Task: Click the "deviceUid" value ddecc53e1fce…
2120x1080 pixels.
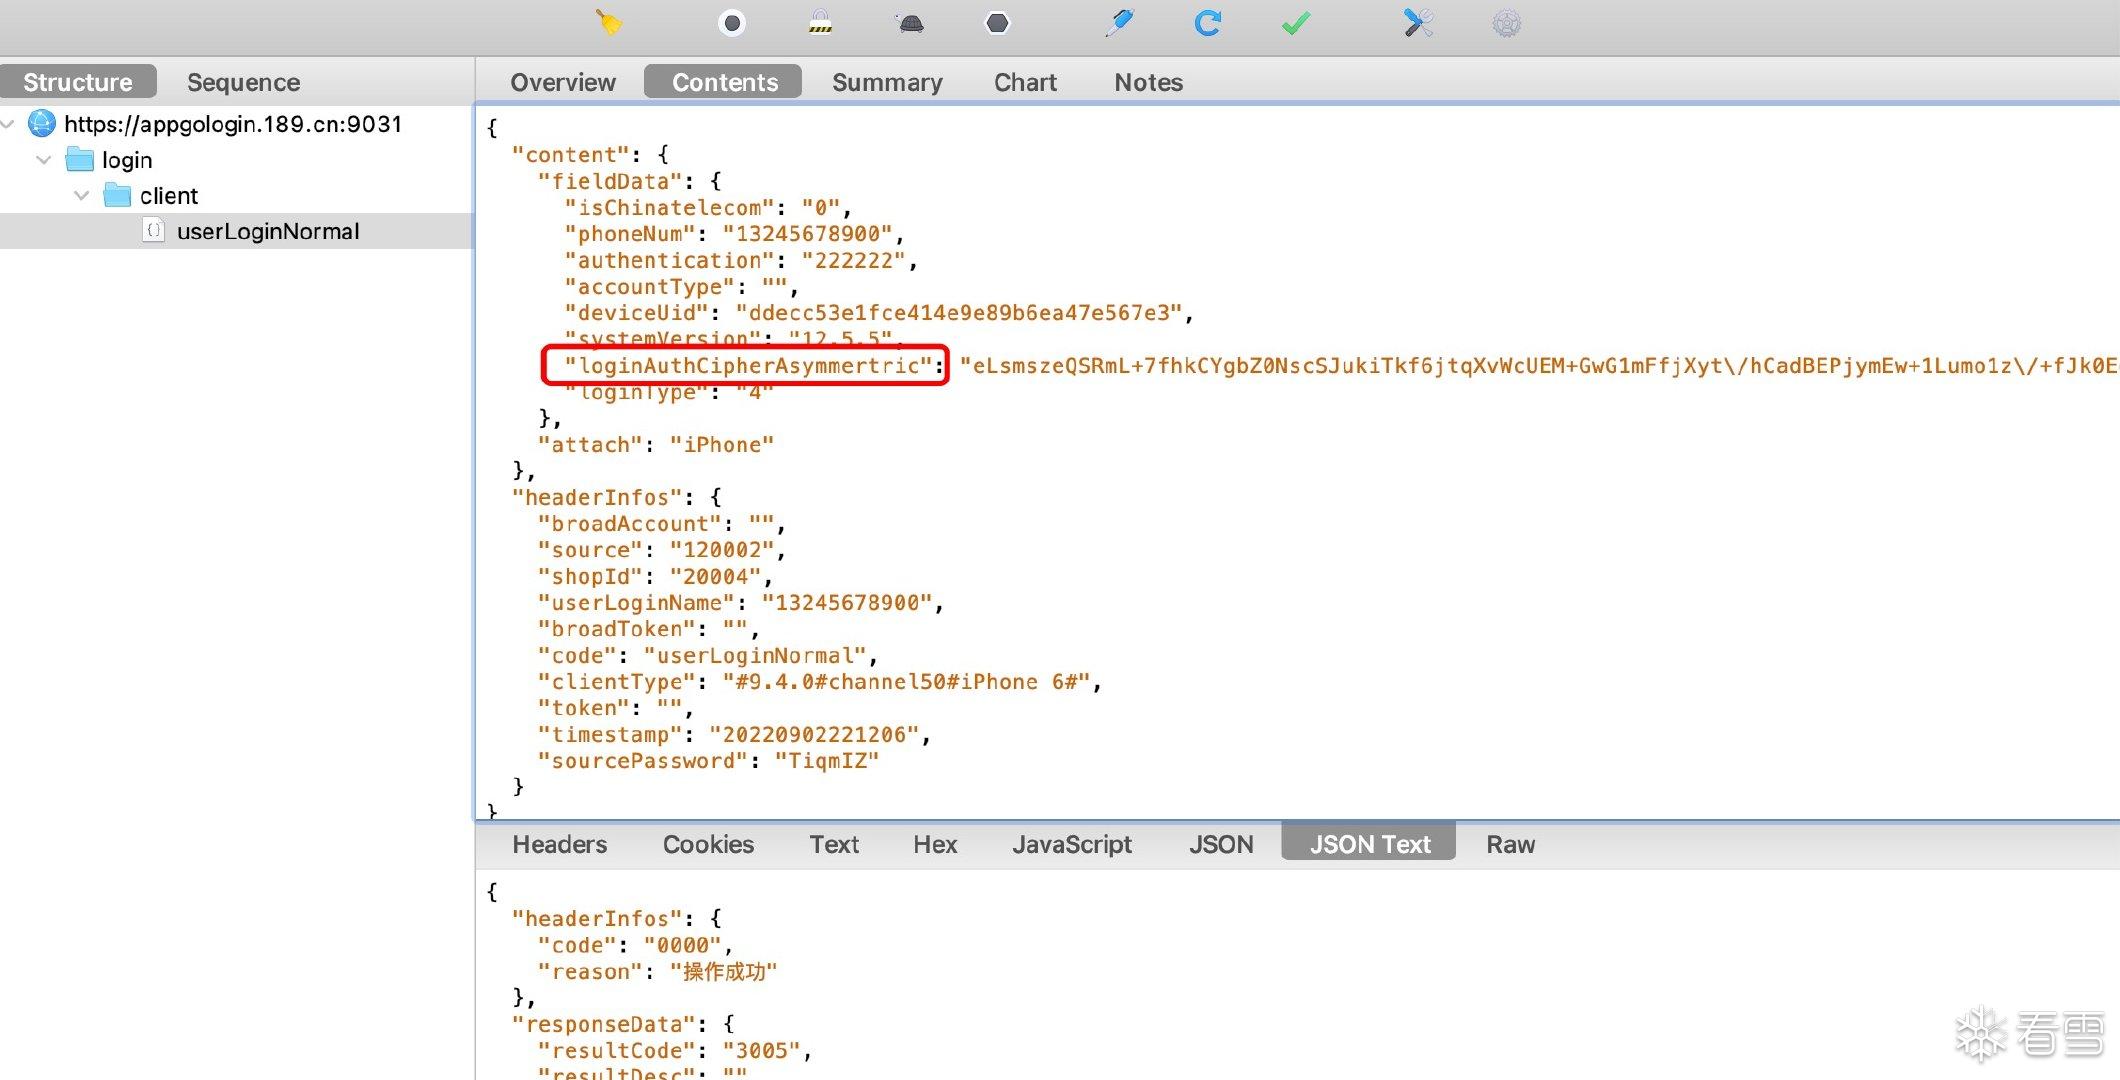Action: click(958, 313)
